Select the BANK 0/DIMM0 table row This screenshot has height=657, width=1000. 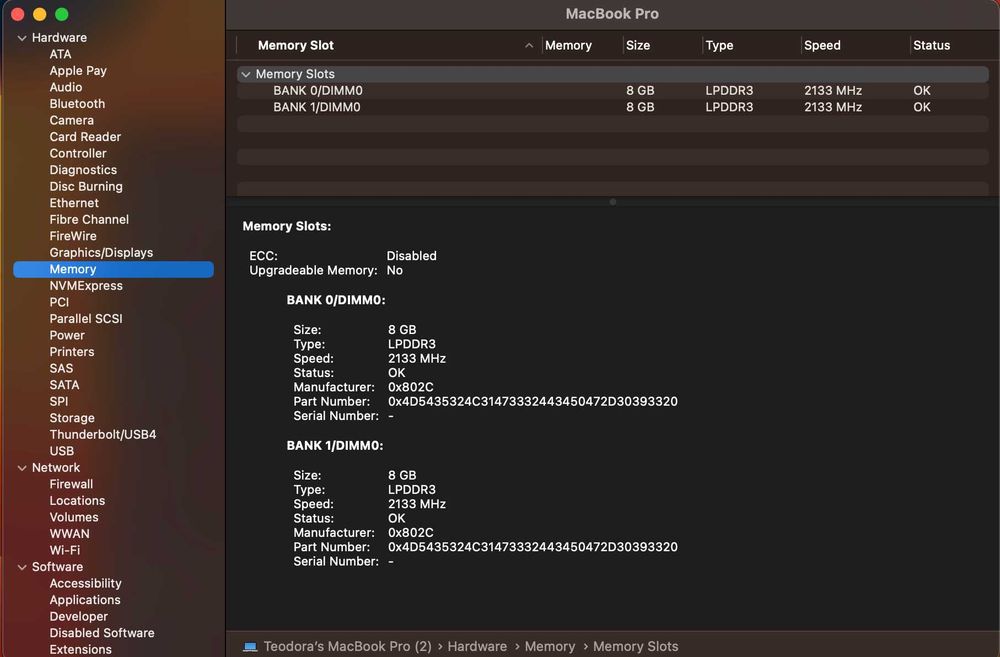tap(612, 91)
